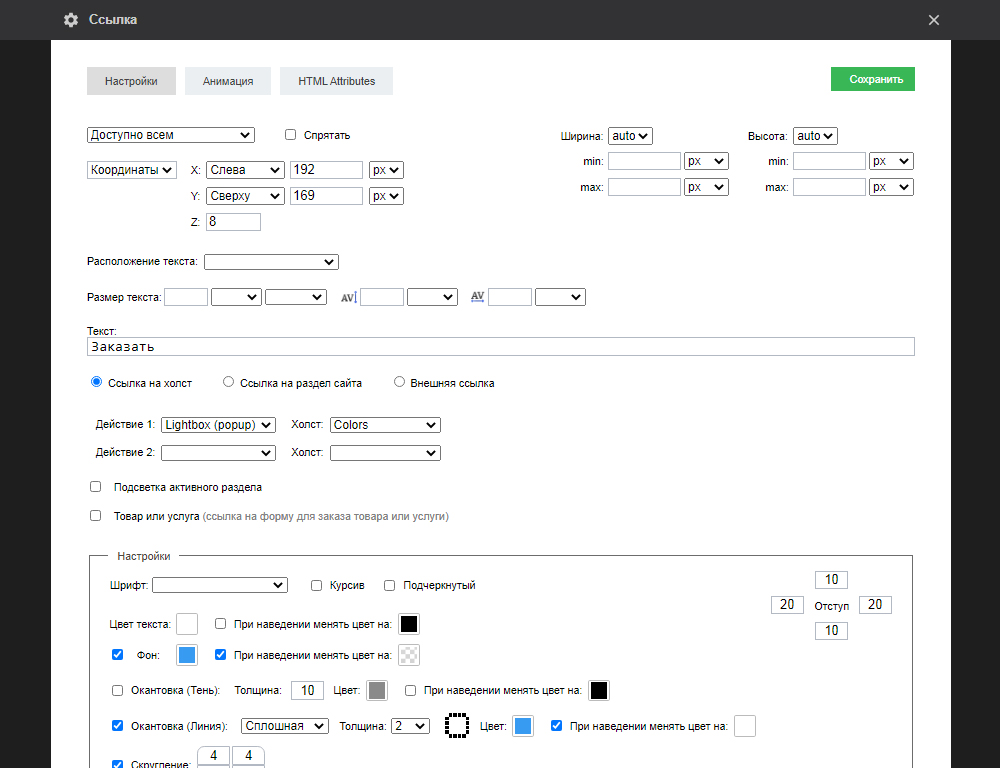Click the underlined AV letter spacing icon
Image resolution: width=1000 pixels, height=768 pixels.
tap(477, 297)
